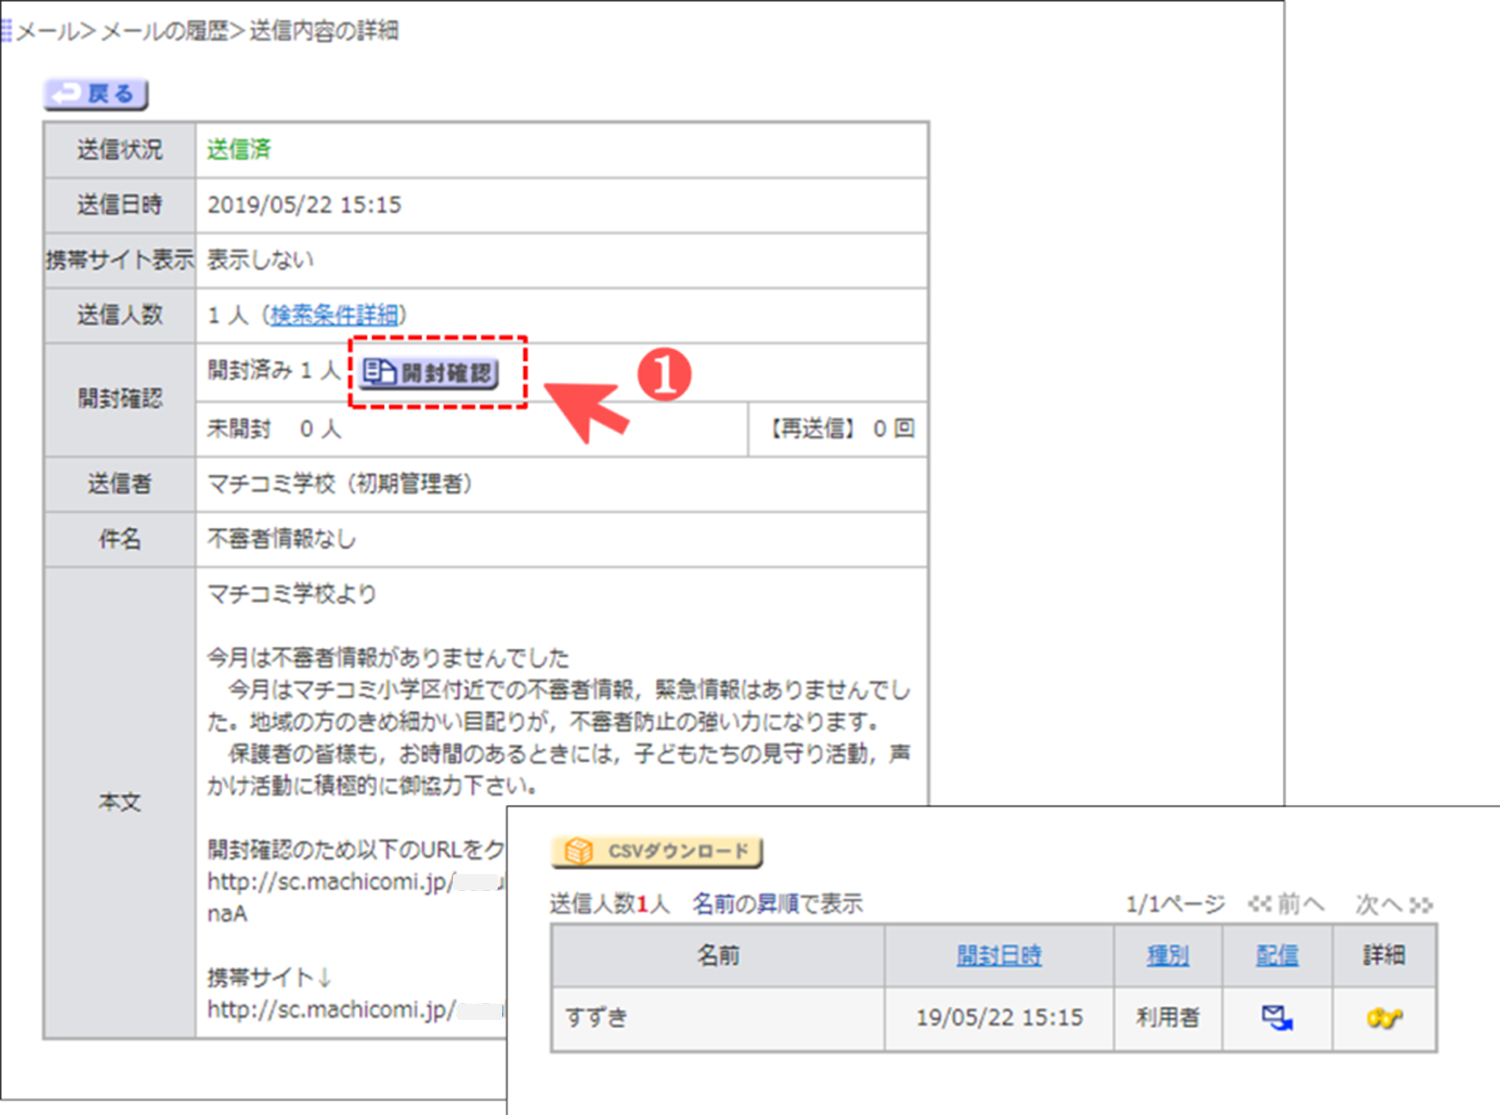Click the 戻る back button
1500x1115 pixels.
96,94
